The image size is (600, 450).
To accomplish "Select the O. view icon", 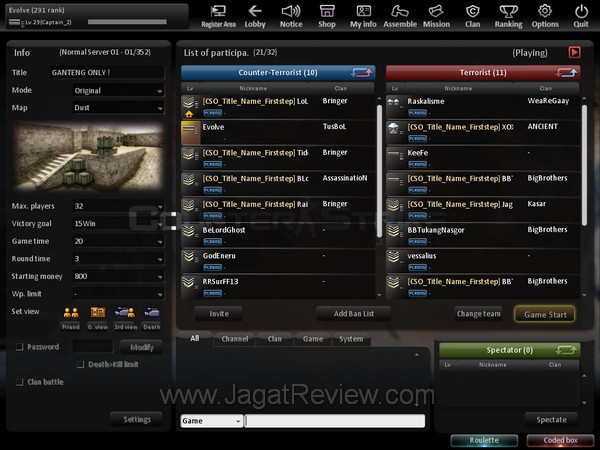I will (x=98, y=313).
